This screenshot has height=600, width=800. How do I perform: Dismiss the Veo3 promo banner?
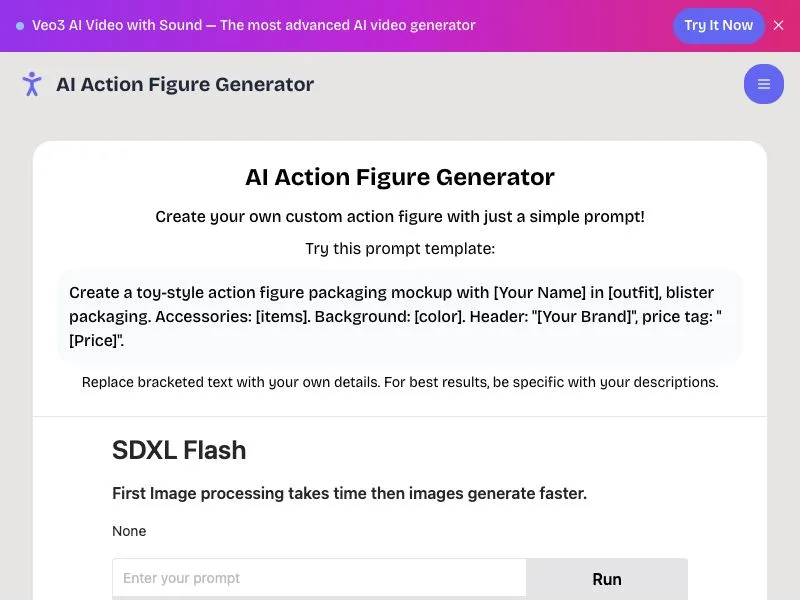coord(778,25)
